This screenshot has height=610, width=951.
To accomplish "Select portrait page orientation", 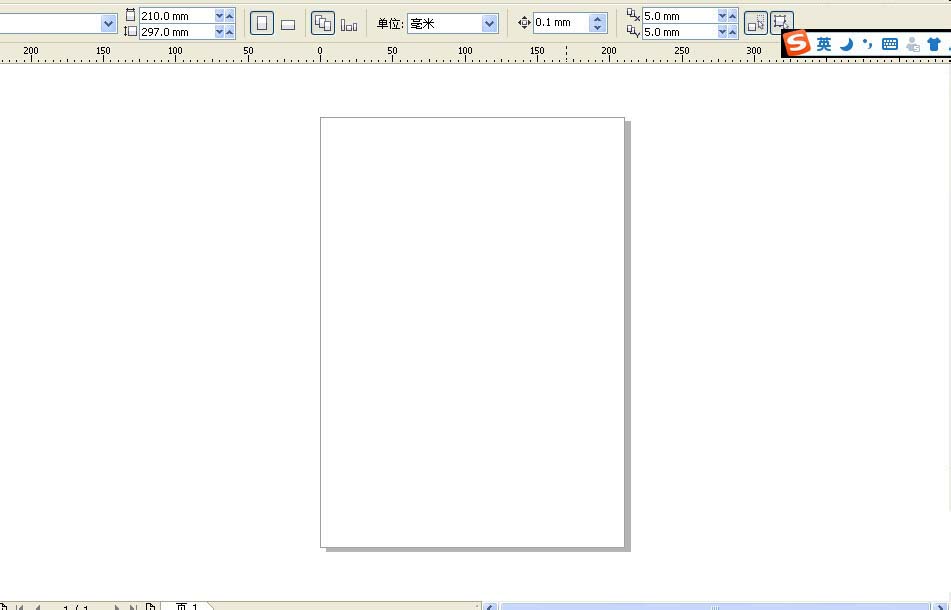I will tap(262, 24).
